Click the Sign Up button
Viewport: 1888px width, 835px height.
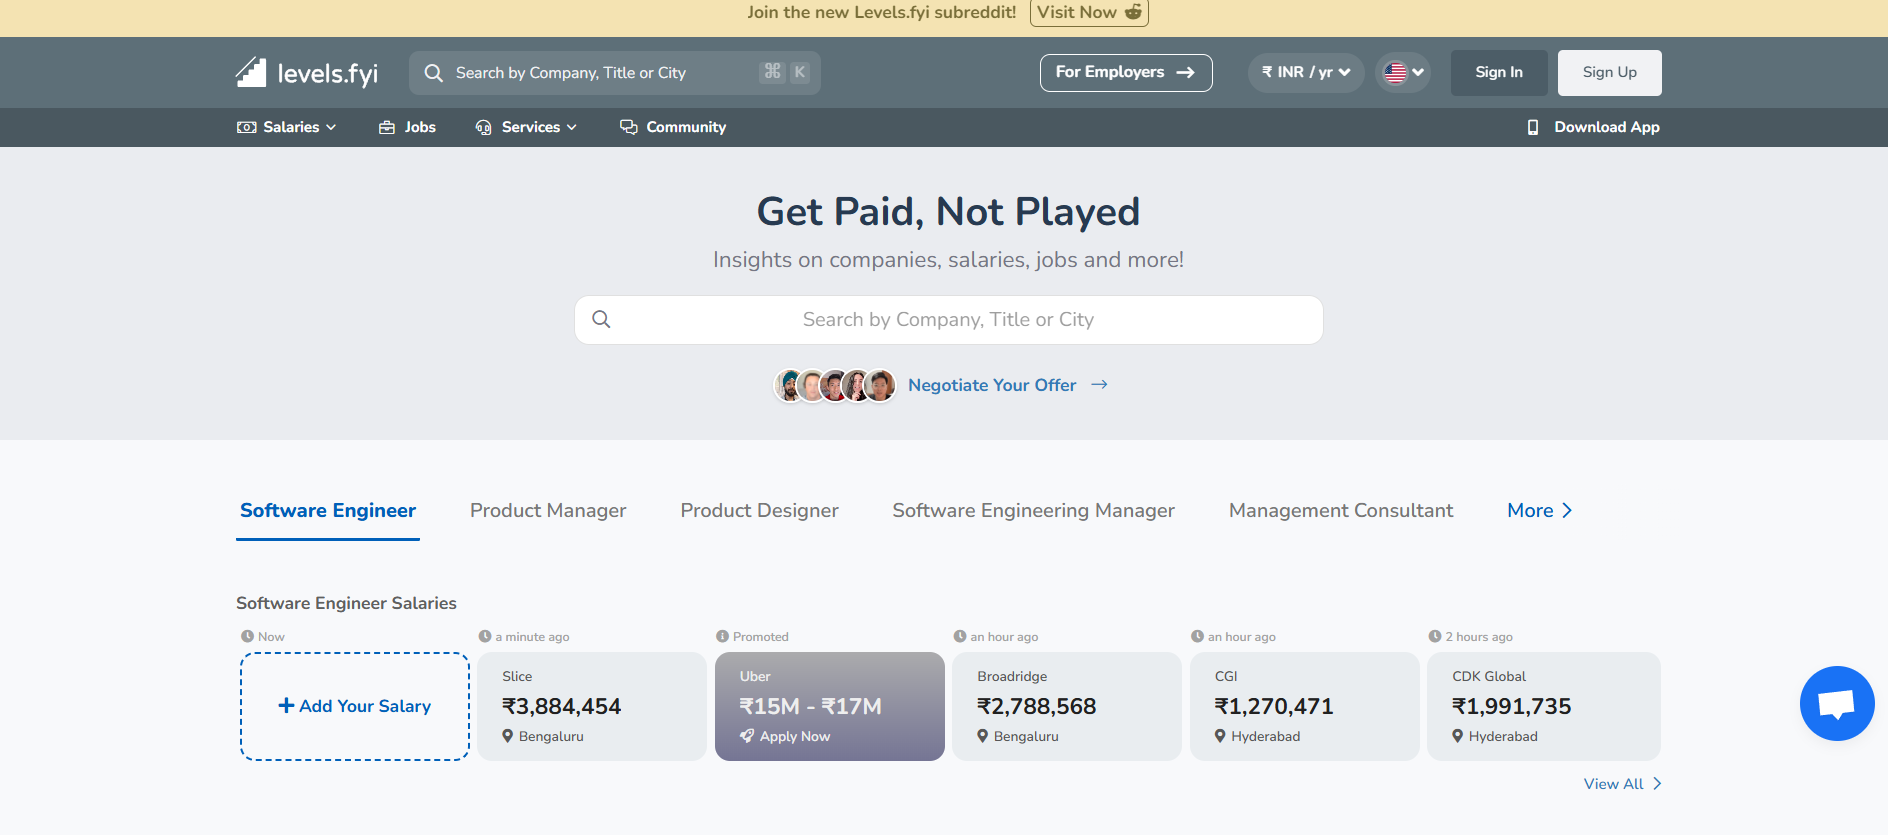(x=1610, y=72)
